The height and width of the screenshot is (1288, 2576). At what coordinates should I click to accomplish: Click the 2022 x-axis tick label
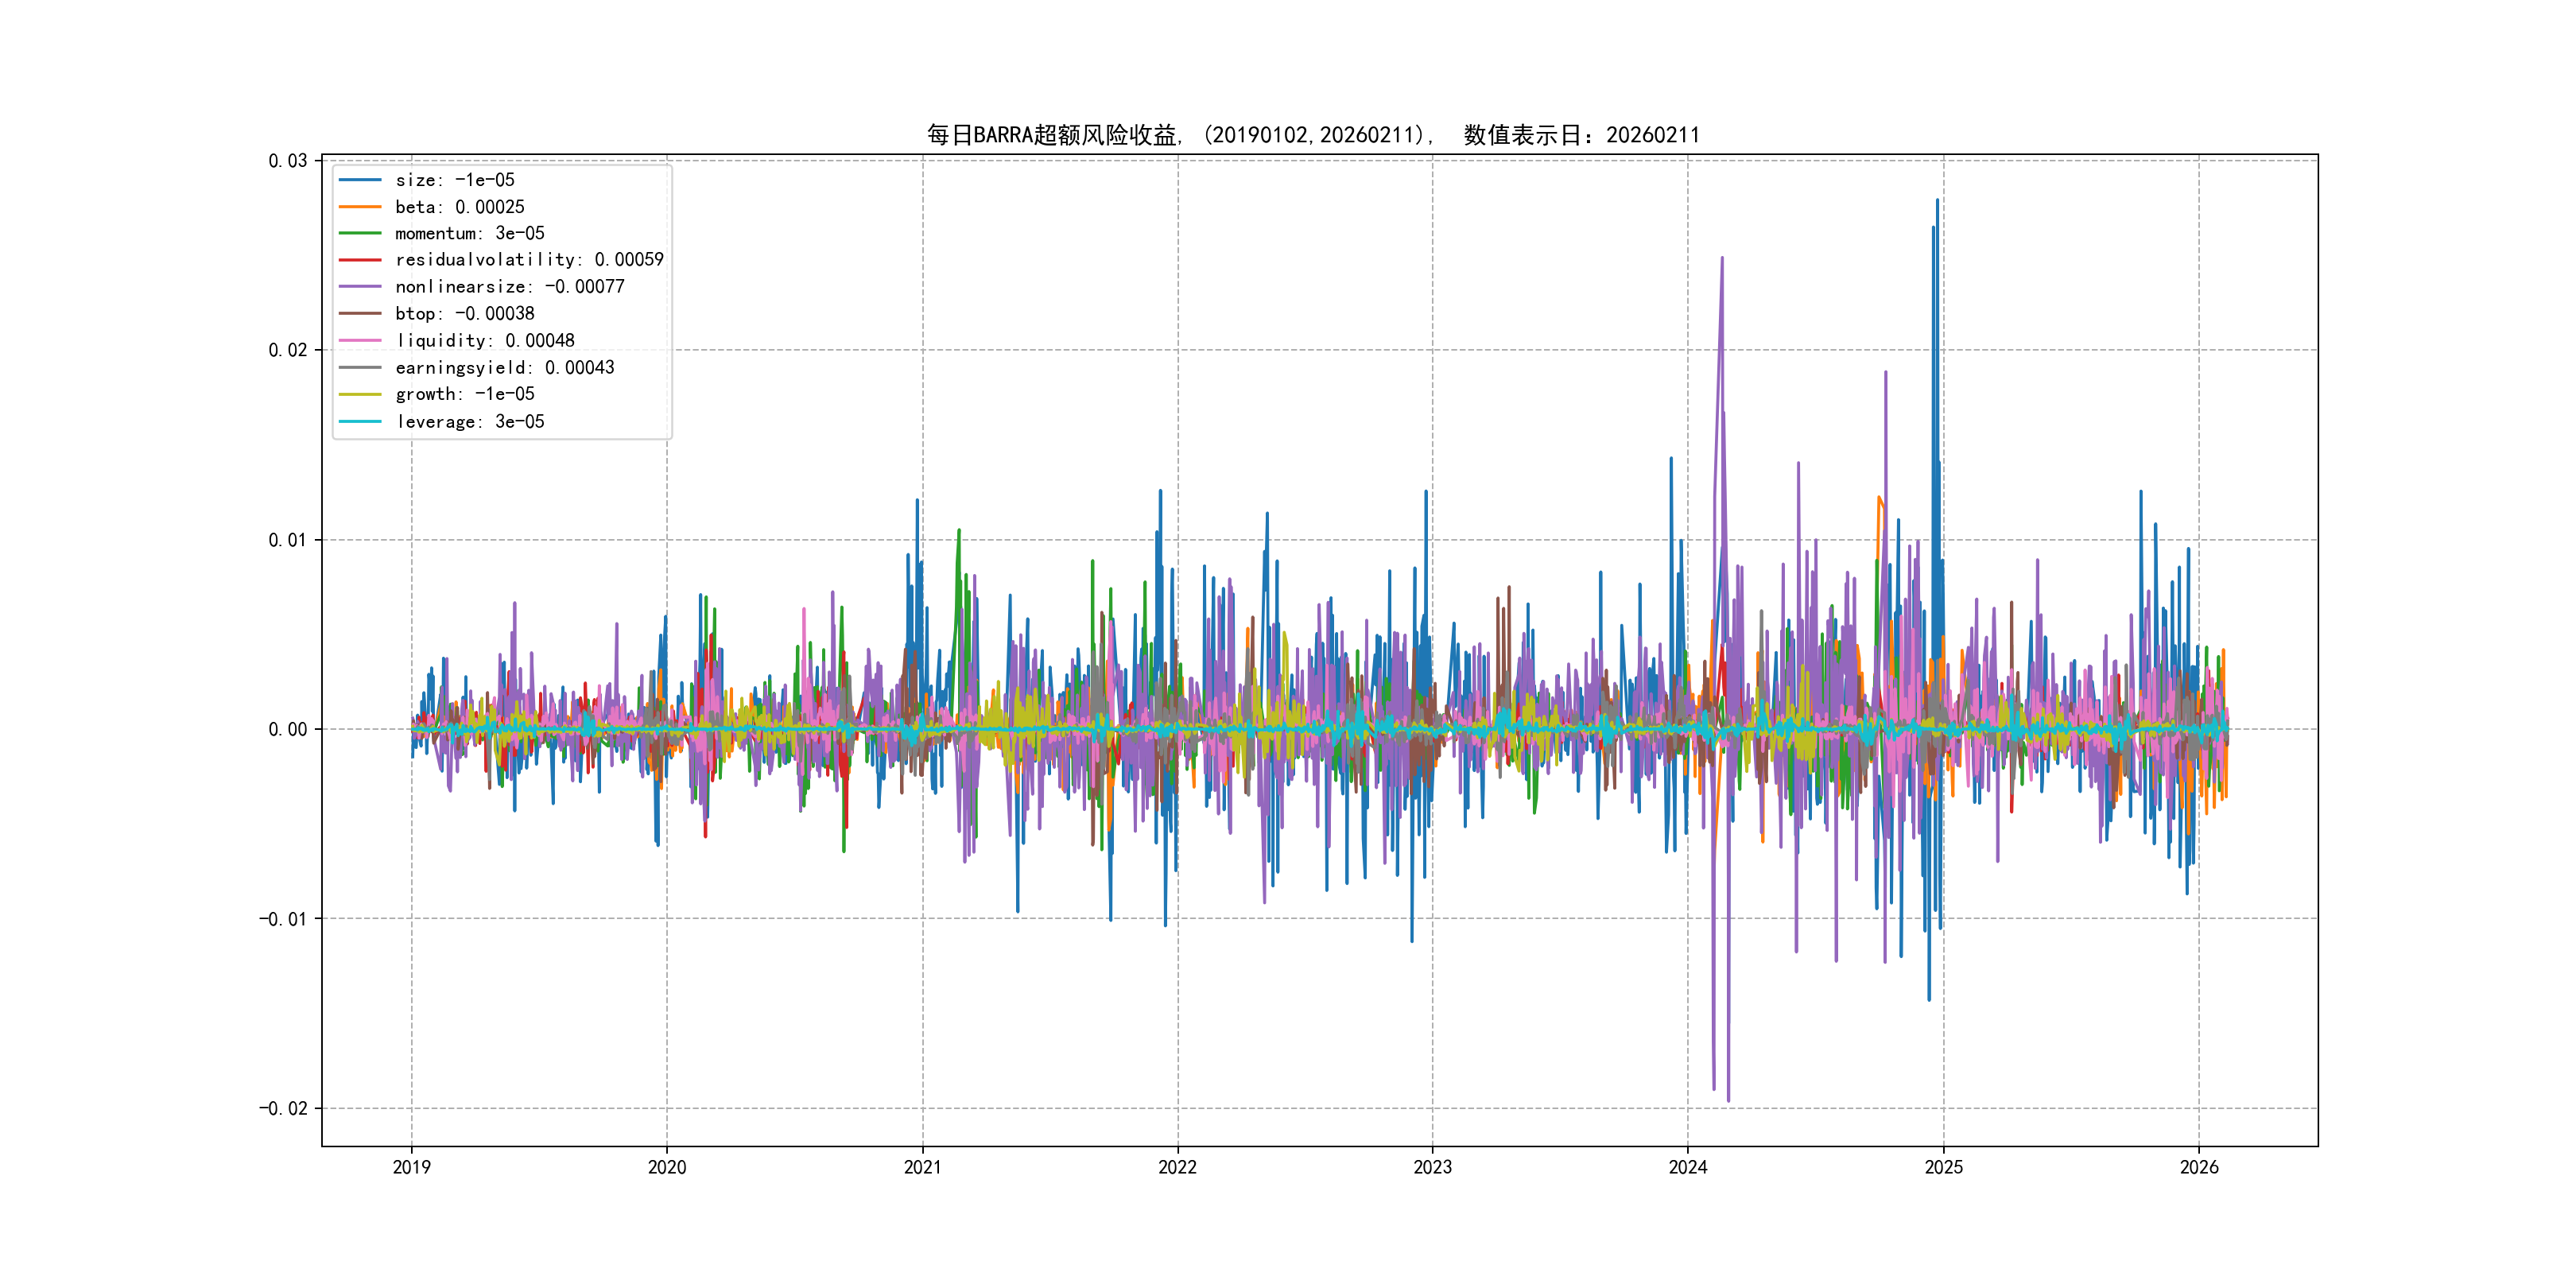tap(1177, 1167)
